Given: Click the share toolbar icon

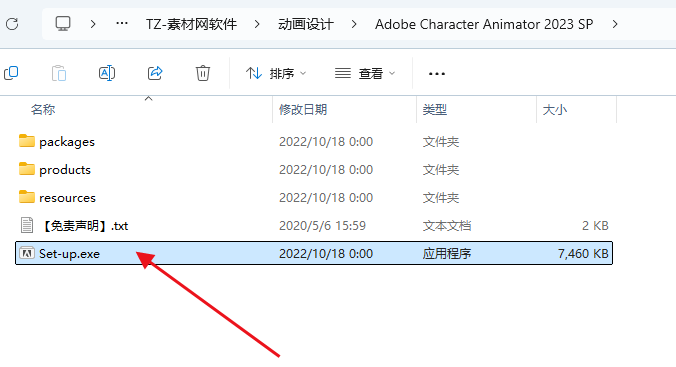Looking at the screenshot, I should click(x=155, y=73).
